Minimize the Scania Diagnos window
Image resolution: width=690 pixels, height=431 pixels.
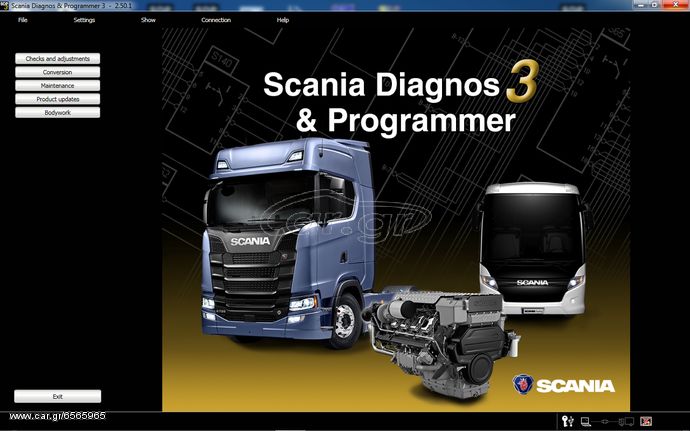point(640,5)
